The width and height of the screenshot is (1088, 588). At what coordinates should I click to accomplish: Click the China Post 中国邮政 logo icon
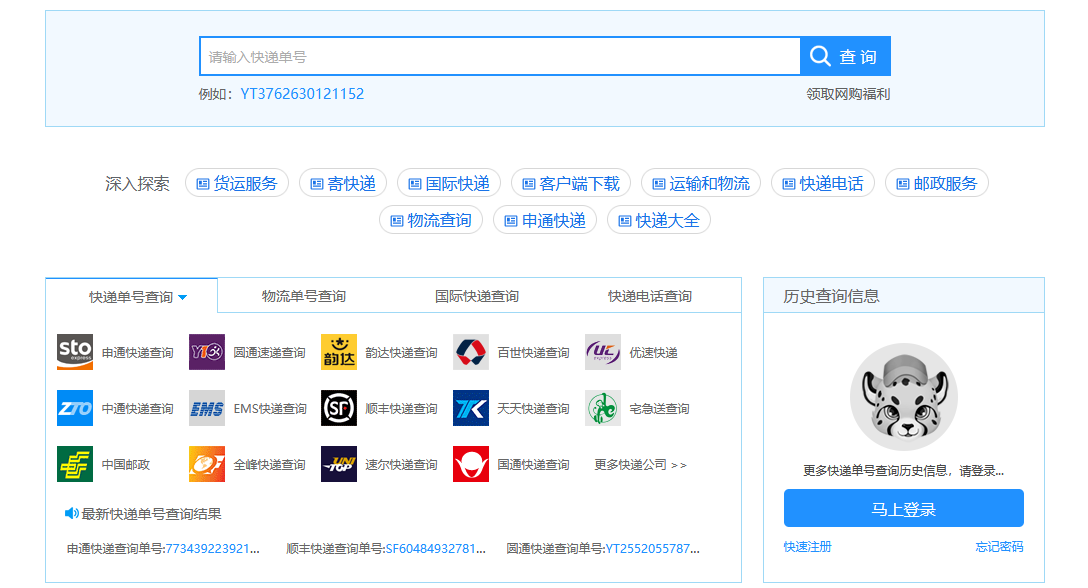(75, 464)
